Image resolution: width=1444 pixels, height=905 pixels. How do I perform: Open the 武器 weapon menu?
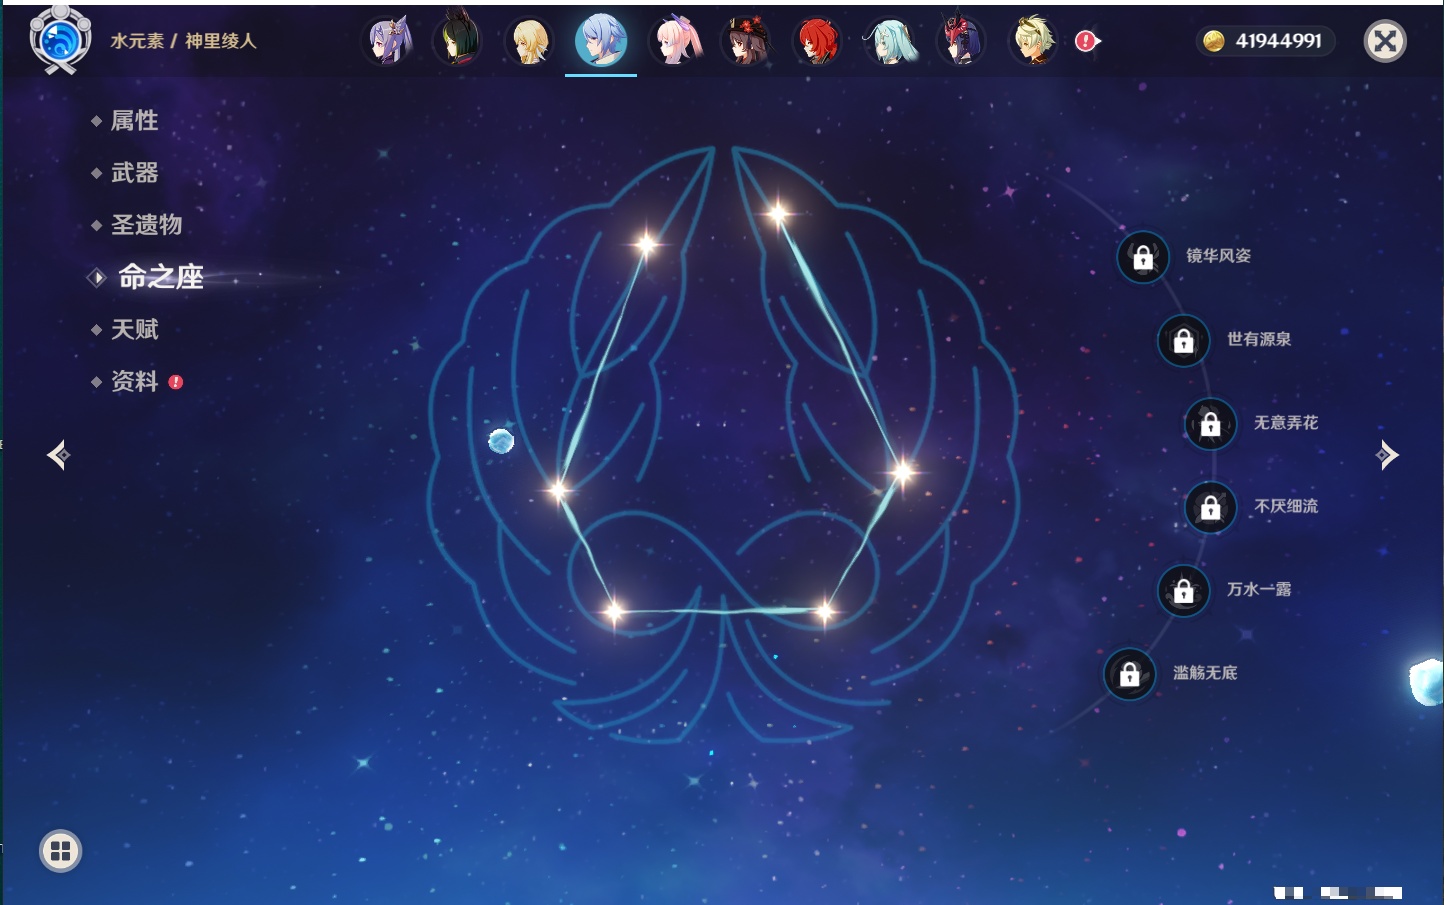[x=134, y=173]
